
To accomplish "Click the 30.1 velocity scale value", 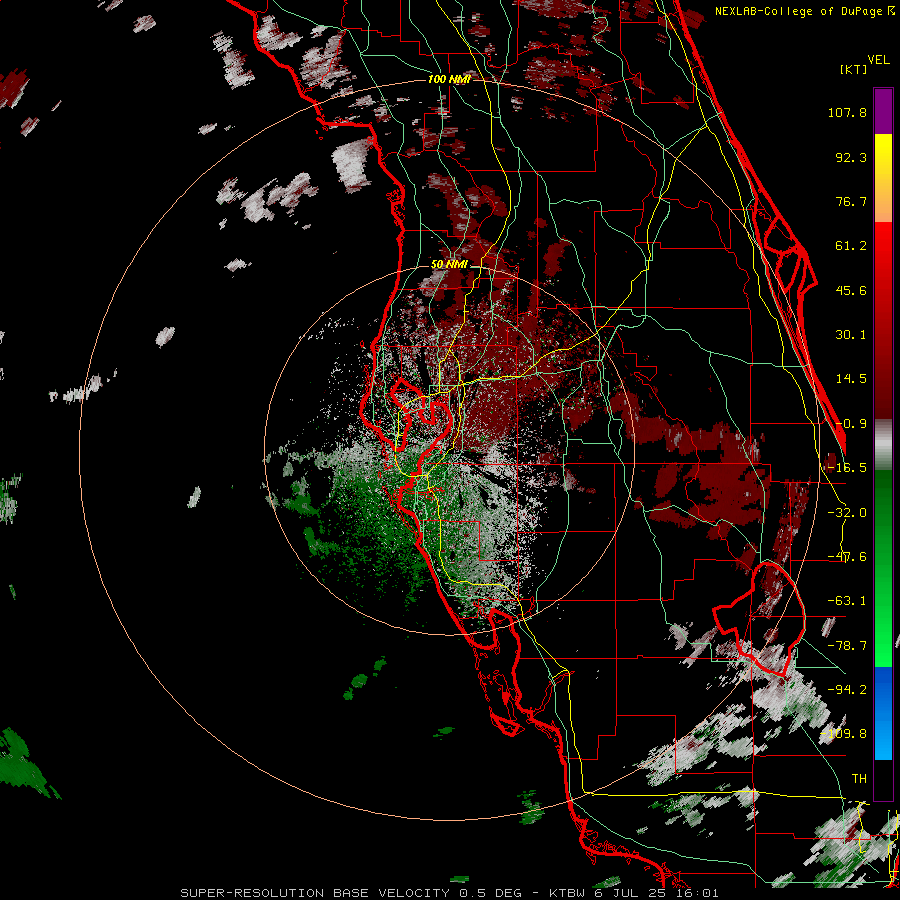I will click(851, 335).
